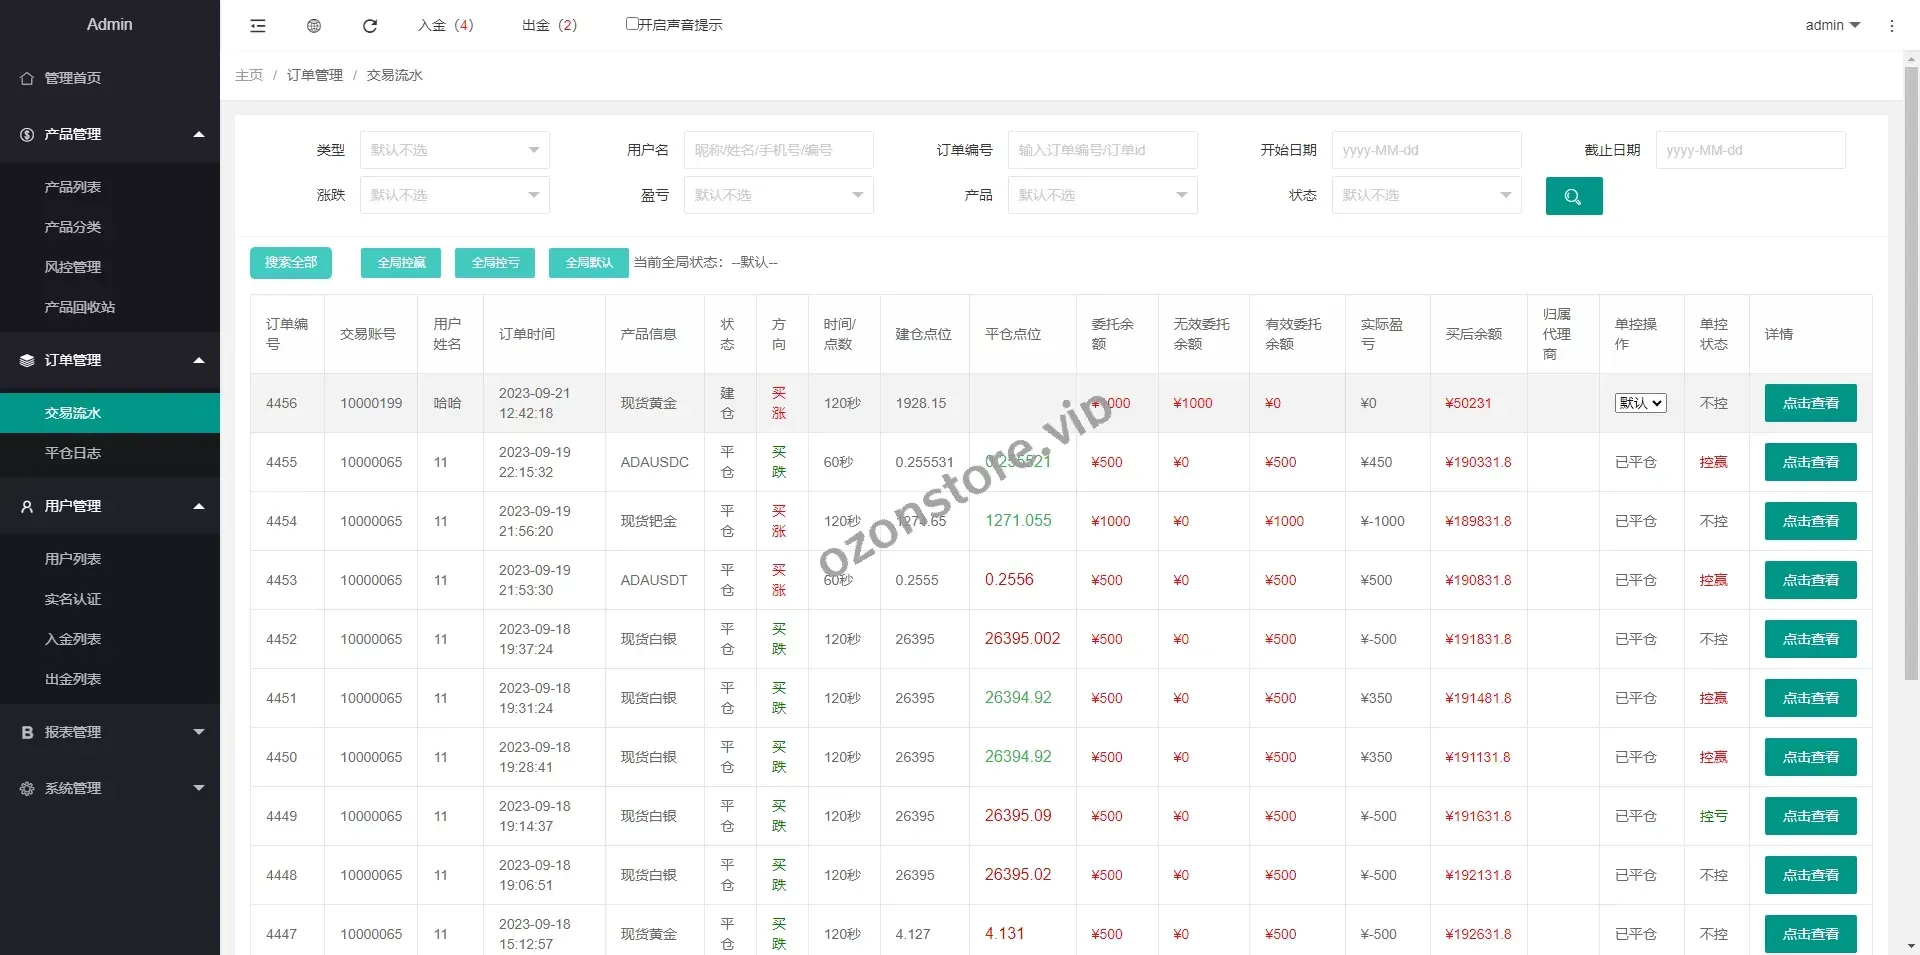This screenshot has width=1920, height=955.
Task: Click the gear icon for 系统管理
Action: pos(27,788)
